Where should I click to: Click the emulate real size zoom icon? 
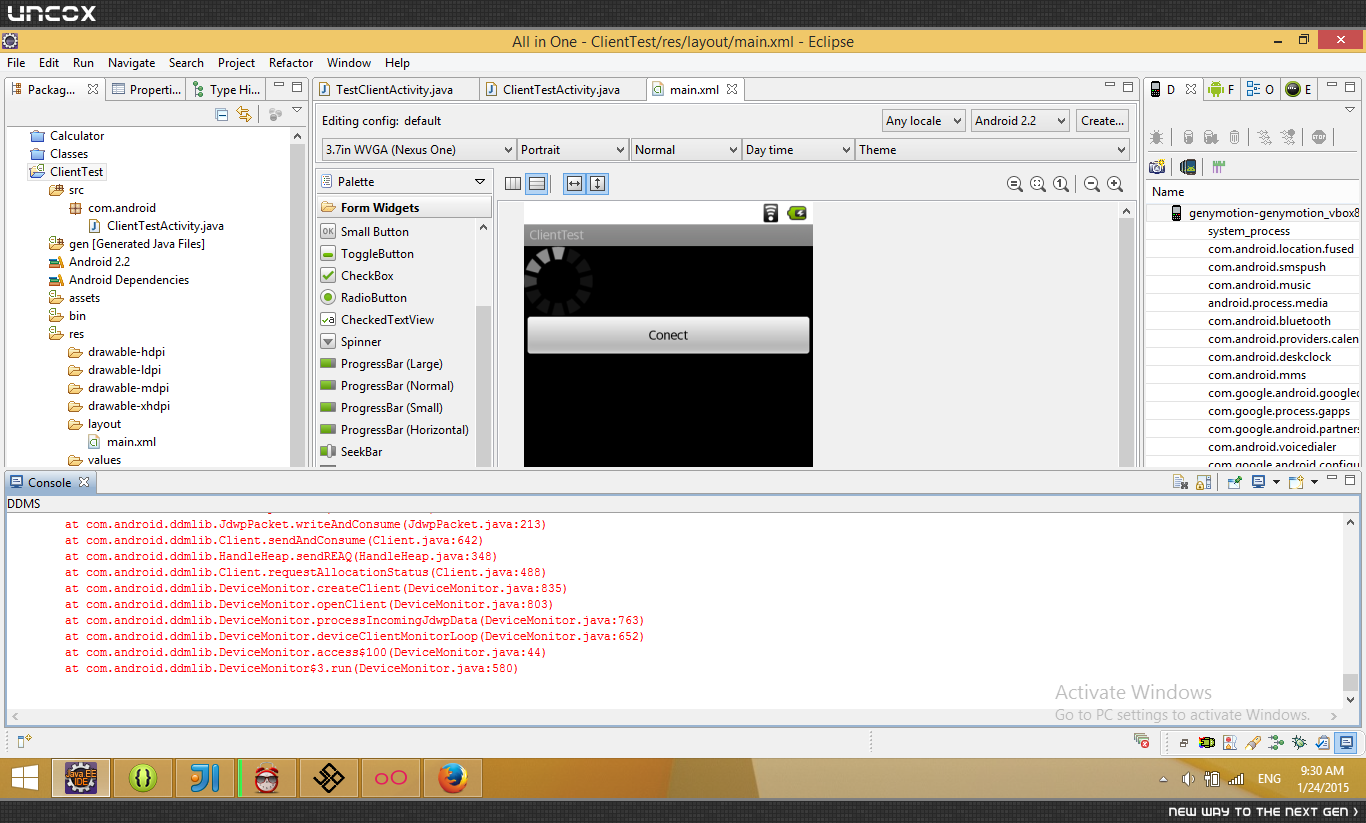click(1014, 184)
